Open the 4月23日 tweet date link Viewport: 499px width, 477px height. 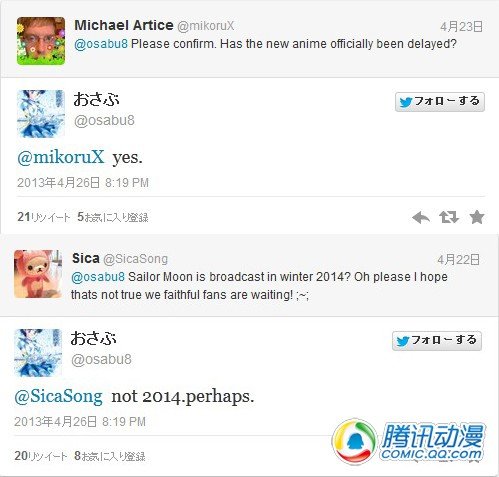click(461, 26)
